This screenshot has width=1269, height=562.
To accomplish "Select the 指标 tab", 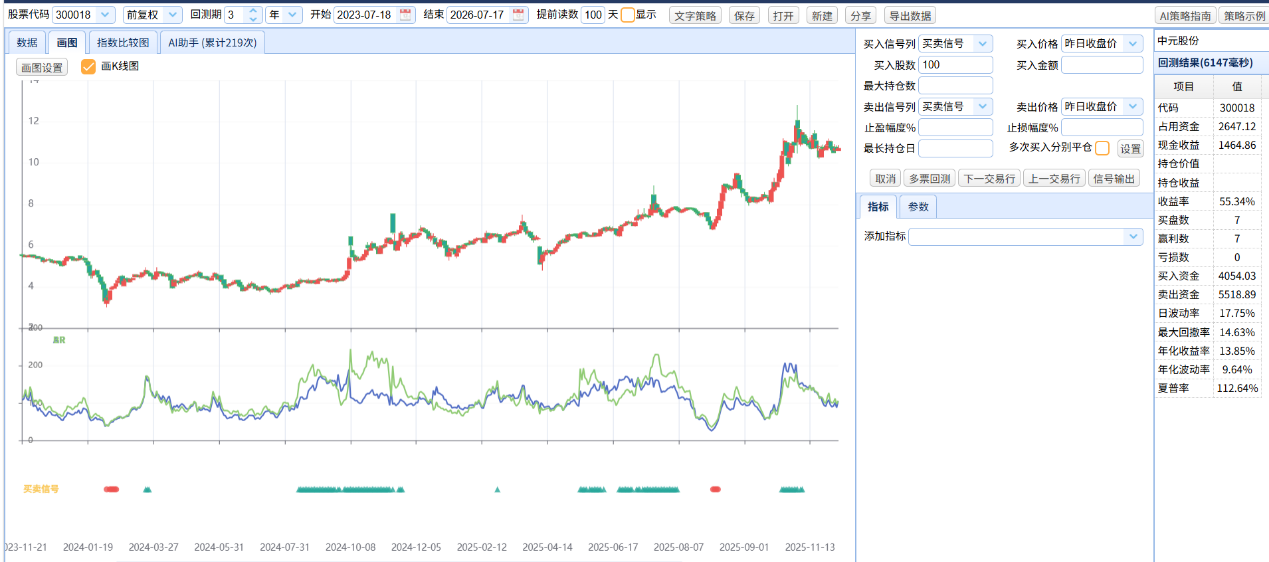I will pyautogui.click(x=878, y=207).
